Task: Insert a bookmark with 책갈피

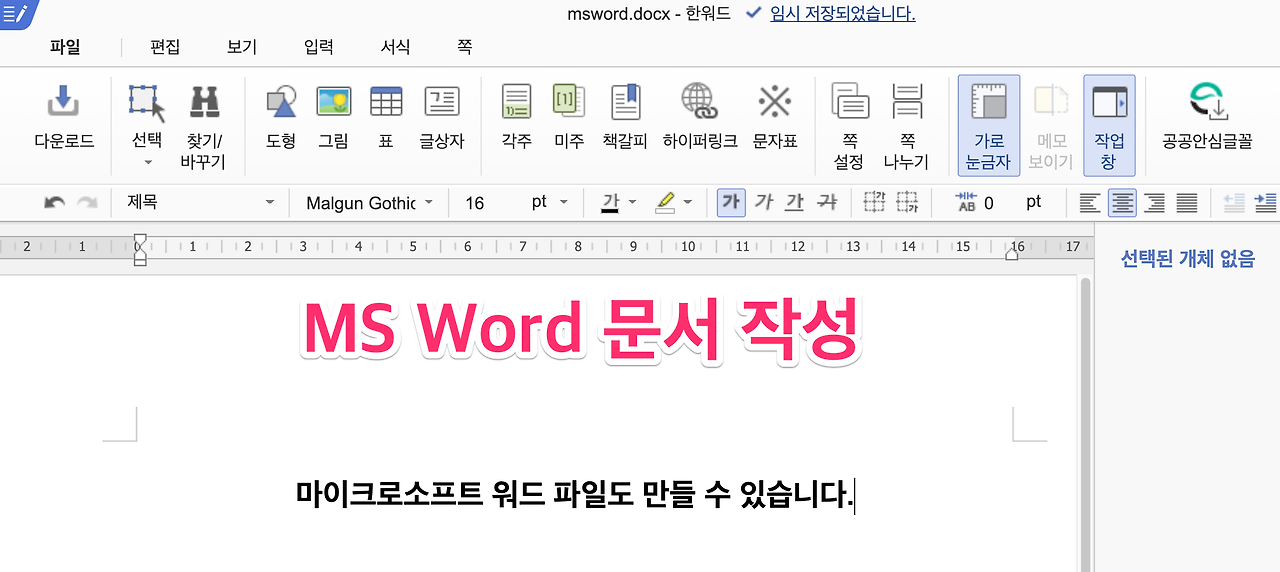Action: [626, 117]
